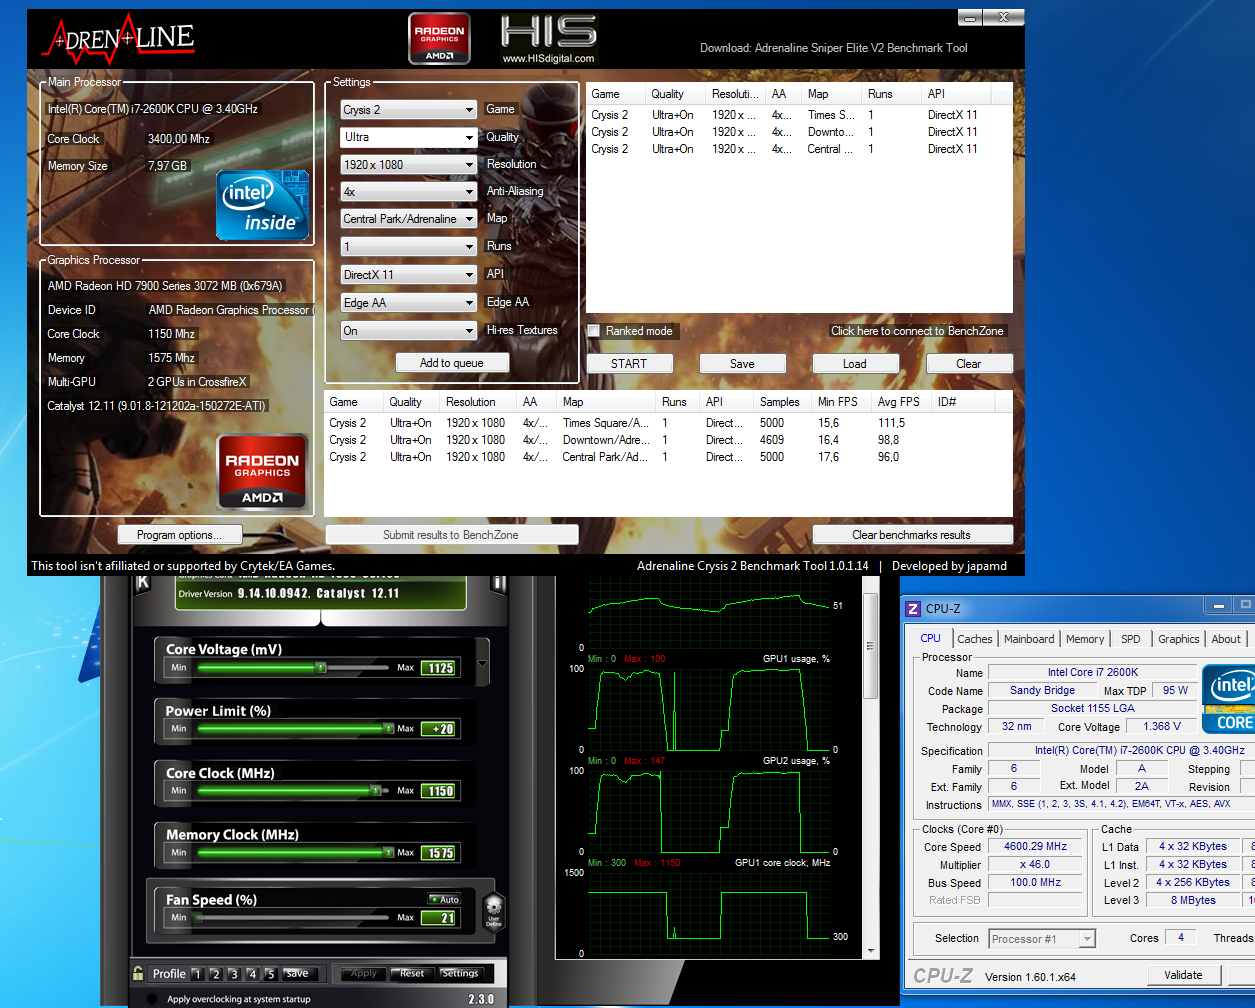Screen dimensions: 1255x1008
Task: Click the Memory Clock value field 1575
Action: [440, 853]
